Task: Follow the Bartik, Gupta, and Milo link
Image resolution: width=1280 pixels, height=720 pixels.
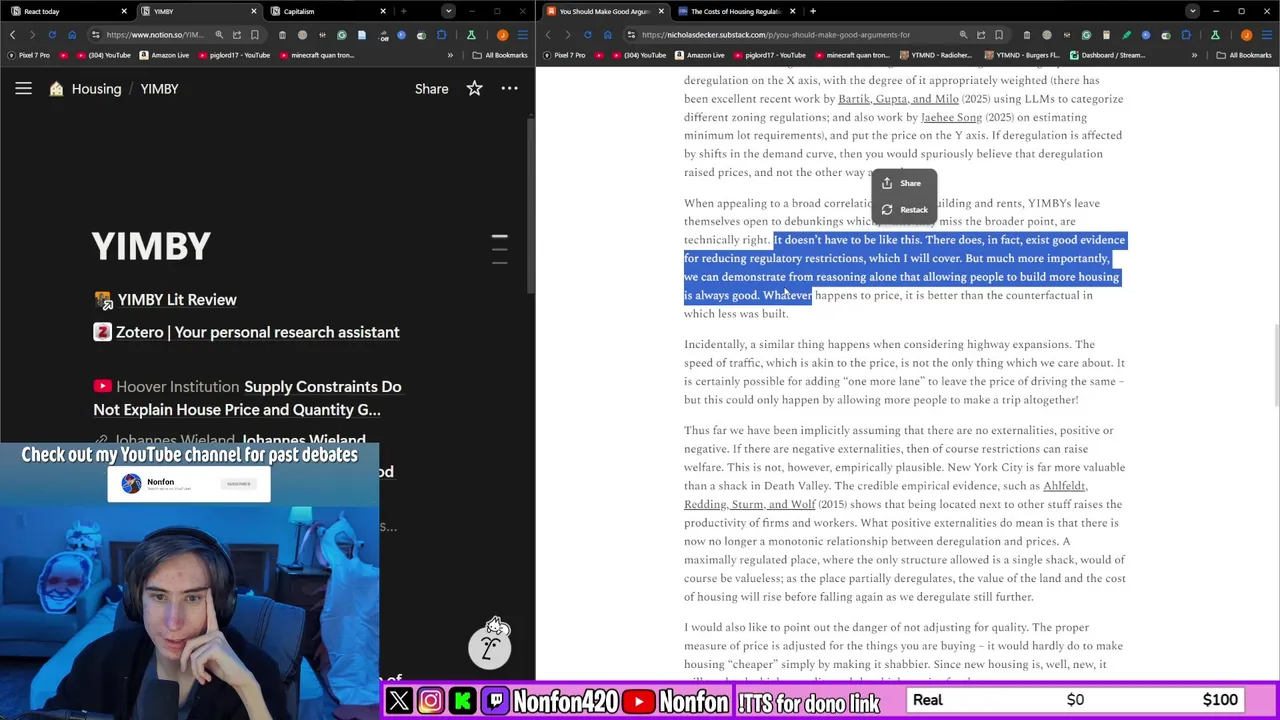Action: point(898,99)
